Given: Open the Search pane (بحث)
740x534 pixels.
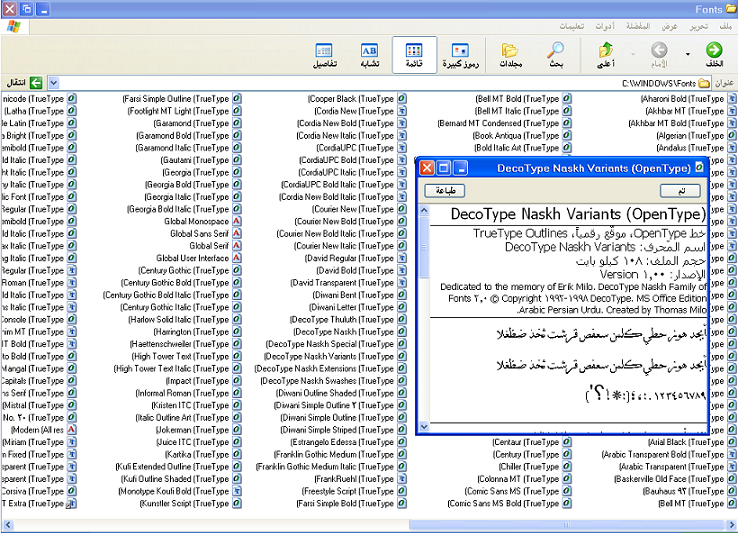Looking at the screenshot, I should coord(555,56).
